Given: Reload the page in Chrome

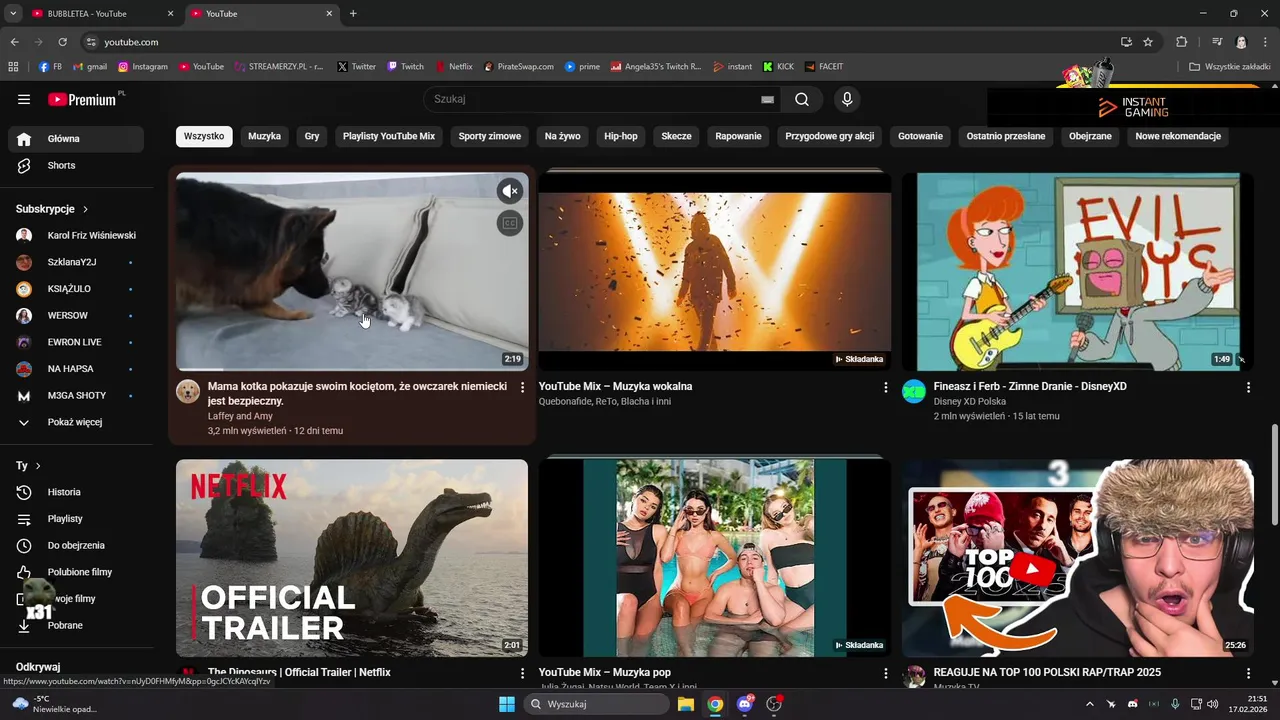Looking at the screenshot, I should click(x=62, y=42).
